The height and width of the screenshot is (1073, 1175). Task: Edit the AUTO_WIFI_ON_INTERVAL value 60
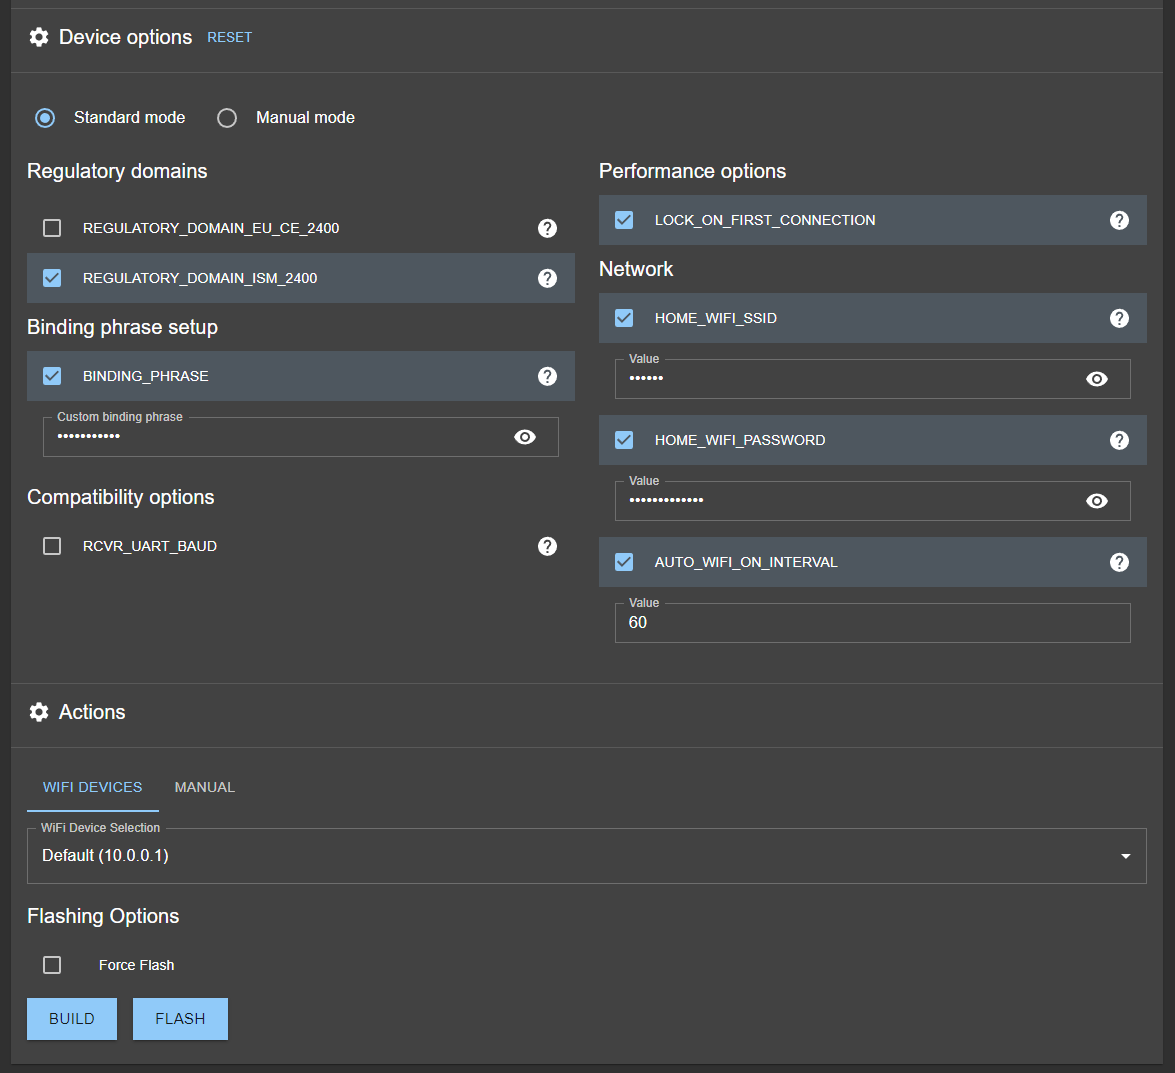872,623
